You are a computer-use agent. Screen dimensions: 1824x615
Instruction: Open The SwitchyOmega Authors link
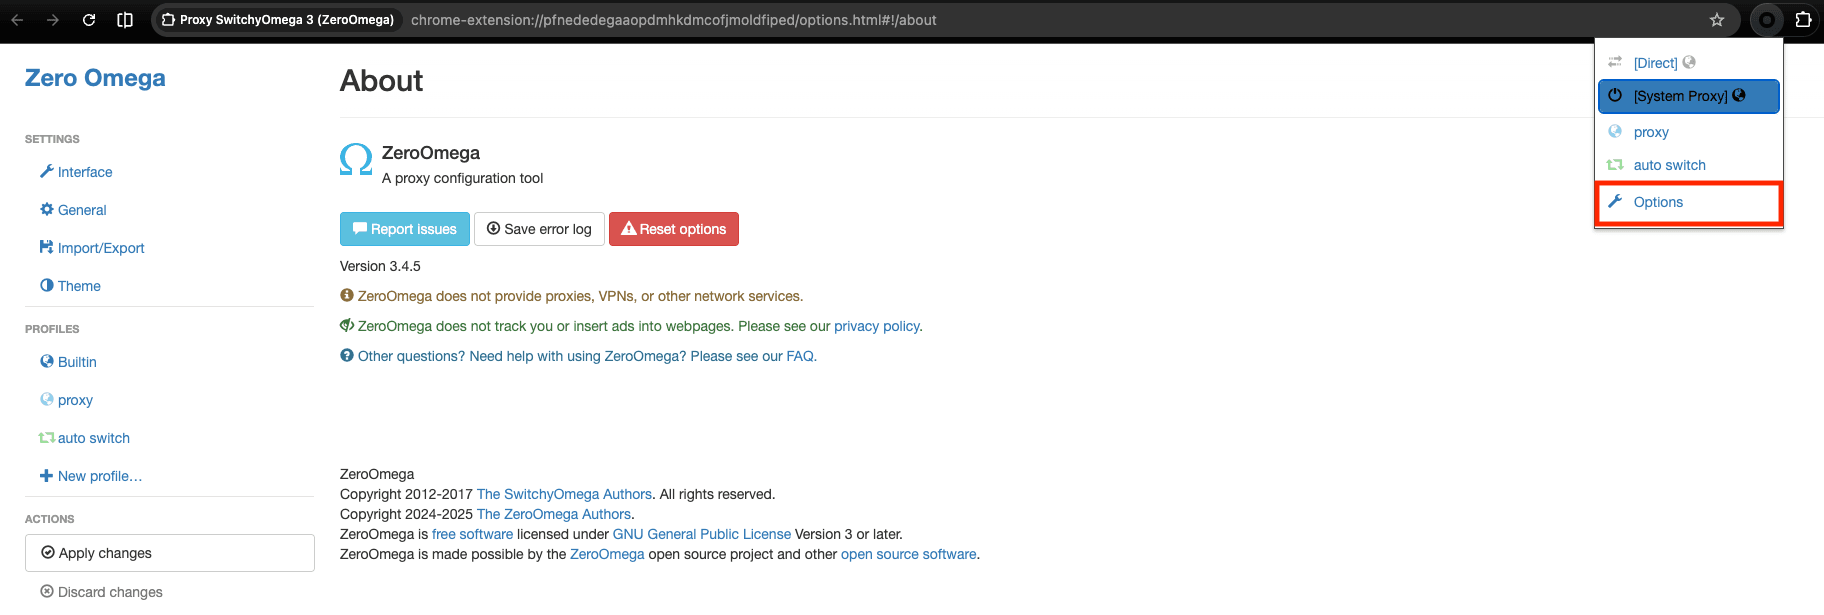[x=564, y=494]
